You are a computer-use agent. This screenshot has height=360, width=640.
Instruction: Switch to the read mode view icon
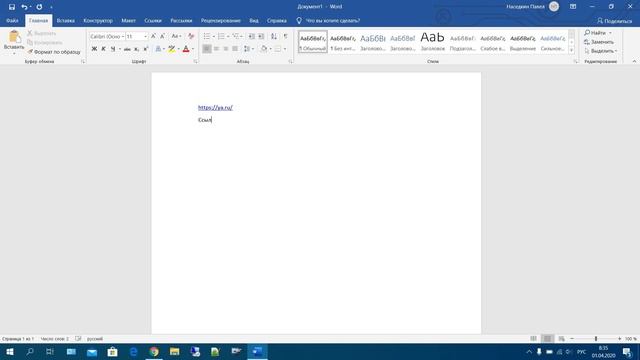[x=533, y=339]
